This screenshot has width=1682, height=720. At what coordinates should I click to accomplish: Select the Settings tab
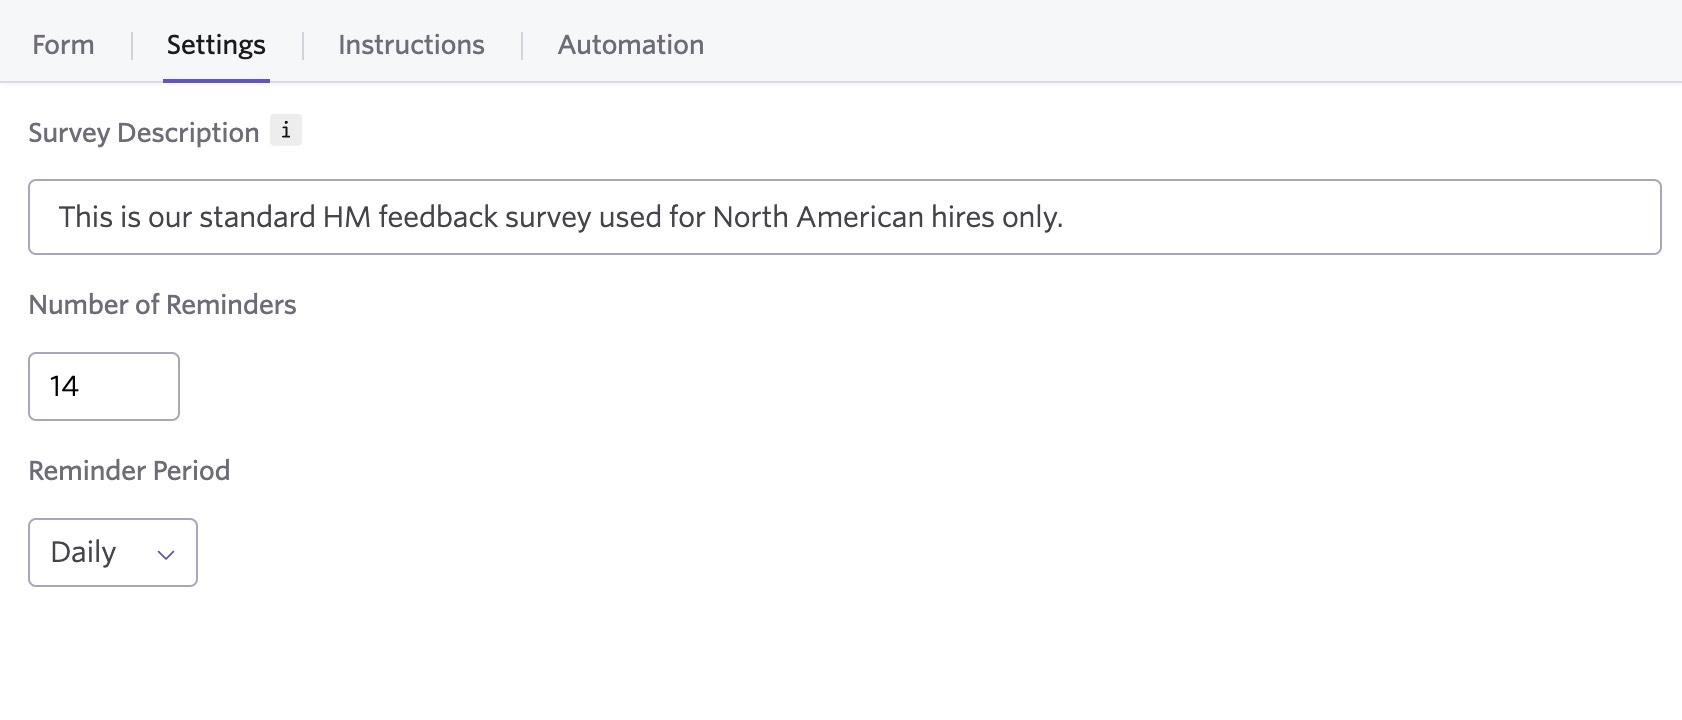point(216,45)
